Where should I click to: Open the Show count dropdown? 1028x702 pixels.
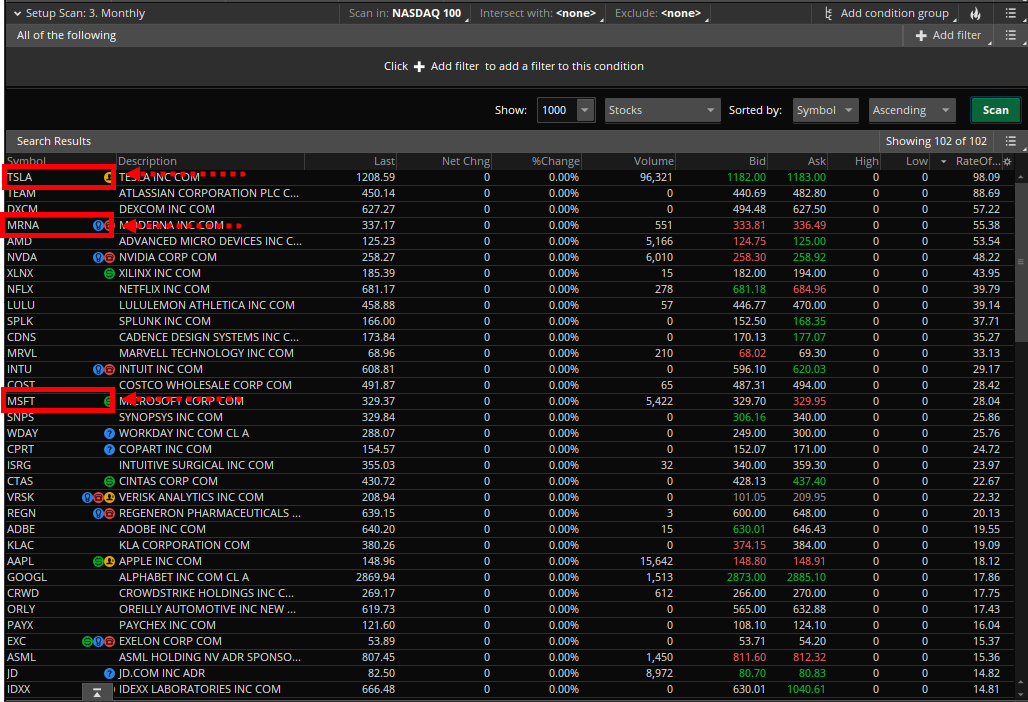[x=586, y=110]
